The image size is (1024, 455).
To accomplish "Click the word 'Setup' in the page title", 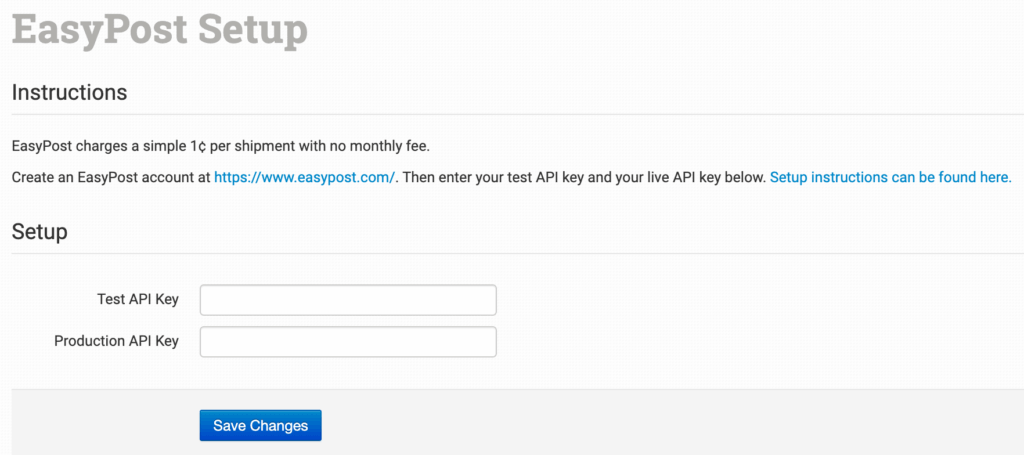I will tap(253, 29).
